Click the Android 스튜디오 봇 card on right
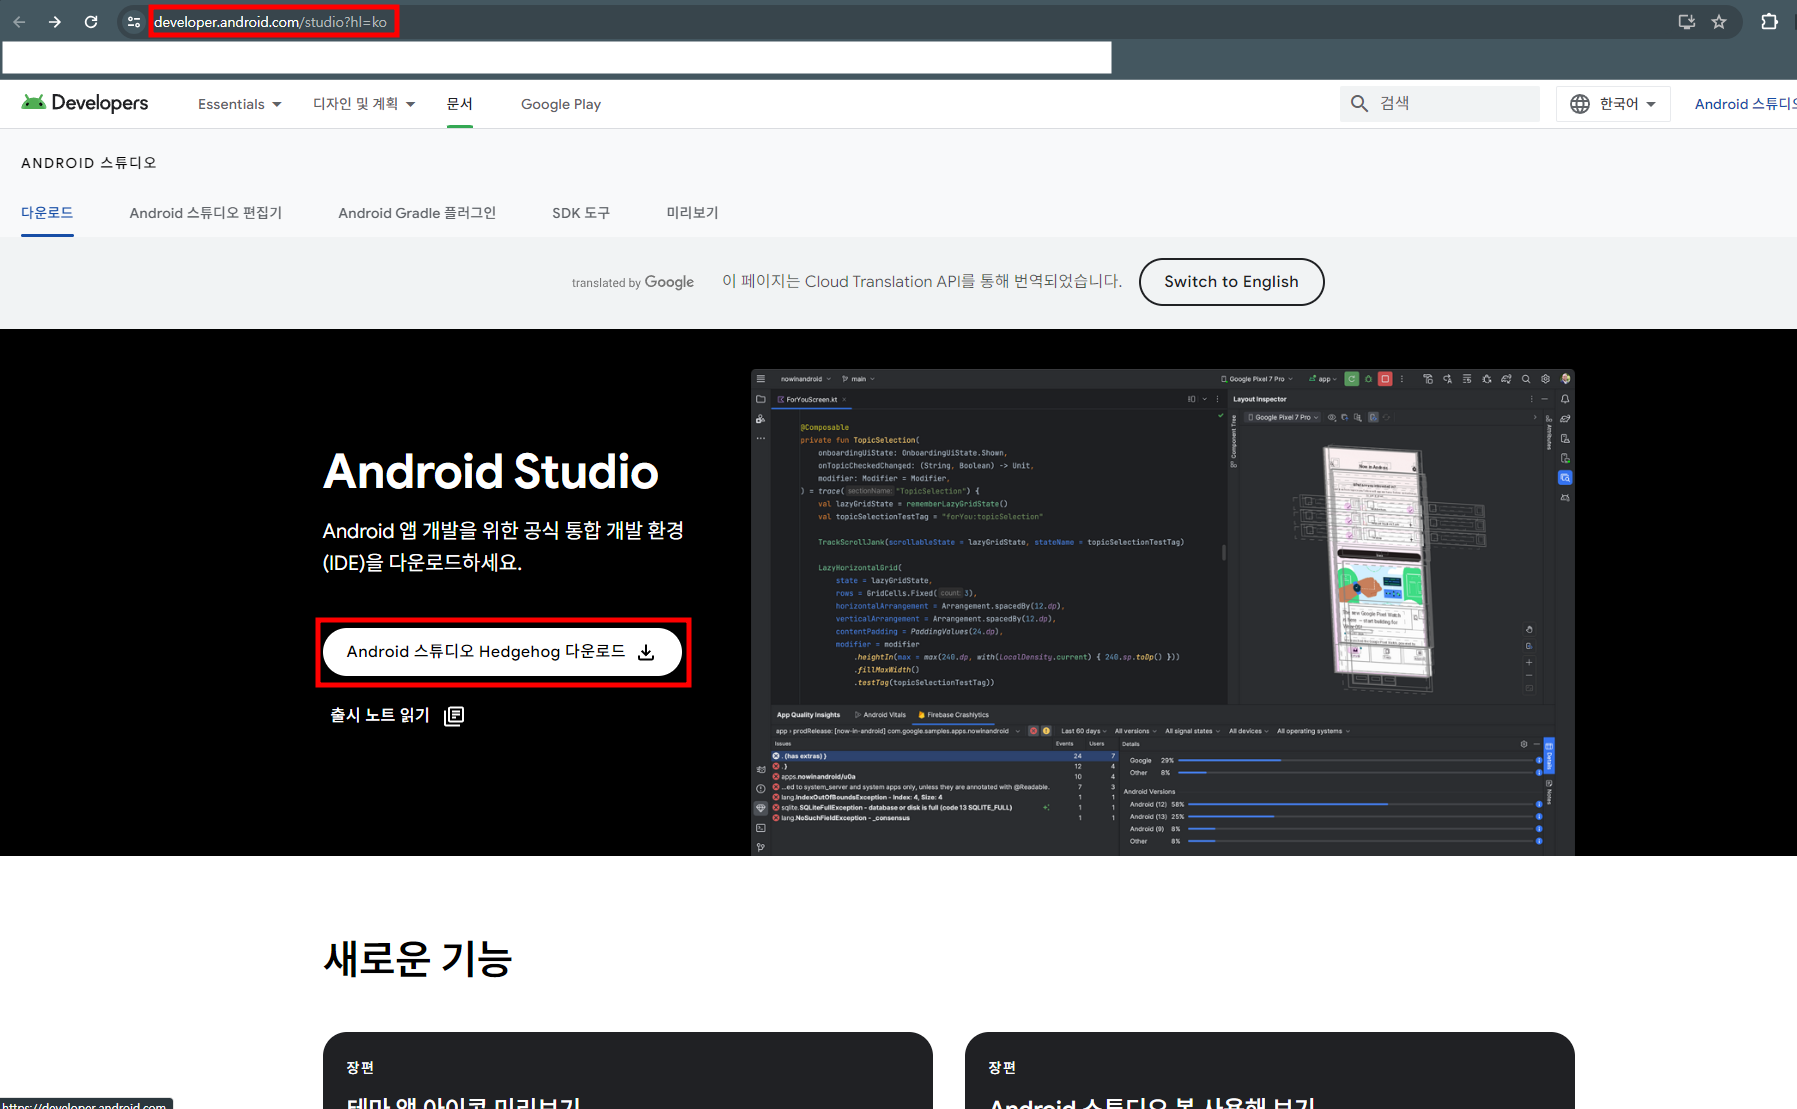This screenshot has height=1109, width=1797. [x=1270, y=1070]
